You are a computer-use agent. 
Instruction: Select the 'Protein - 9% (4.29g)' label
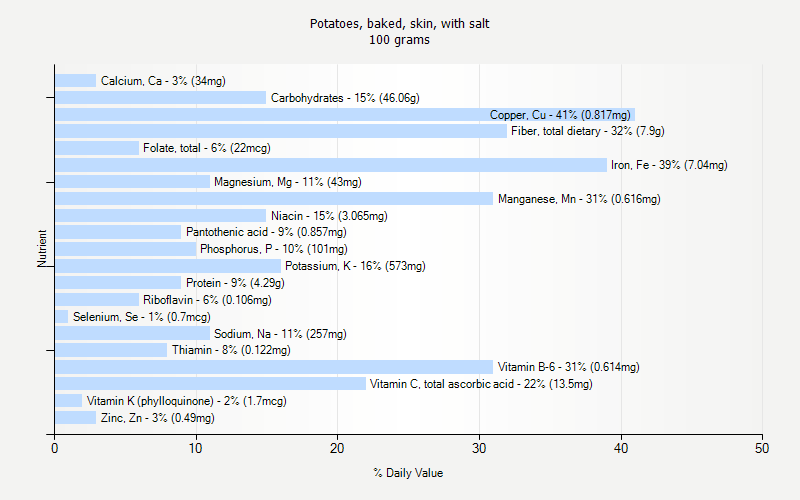pyautogui.click(x=235, y=283)
